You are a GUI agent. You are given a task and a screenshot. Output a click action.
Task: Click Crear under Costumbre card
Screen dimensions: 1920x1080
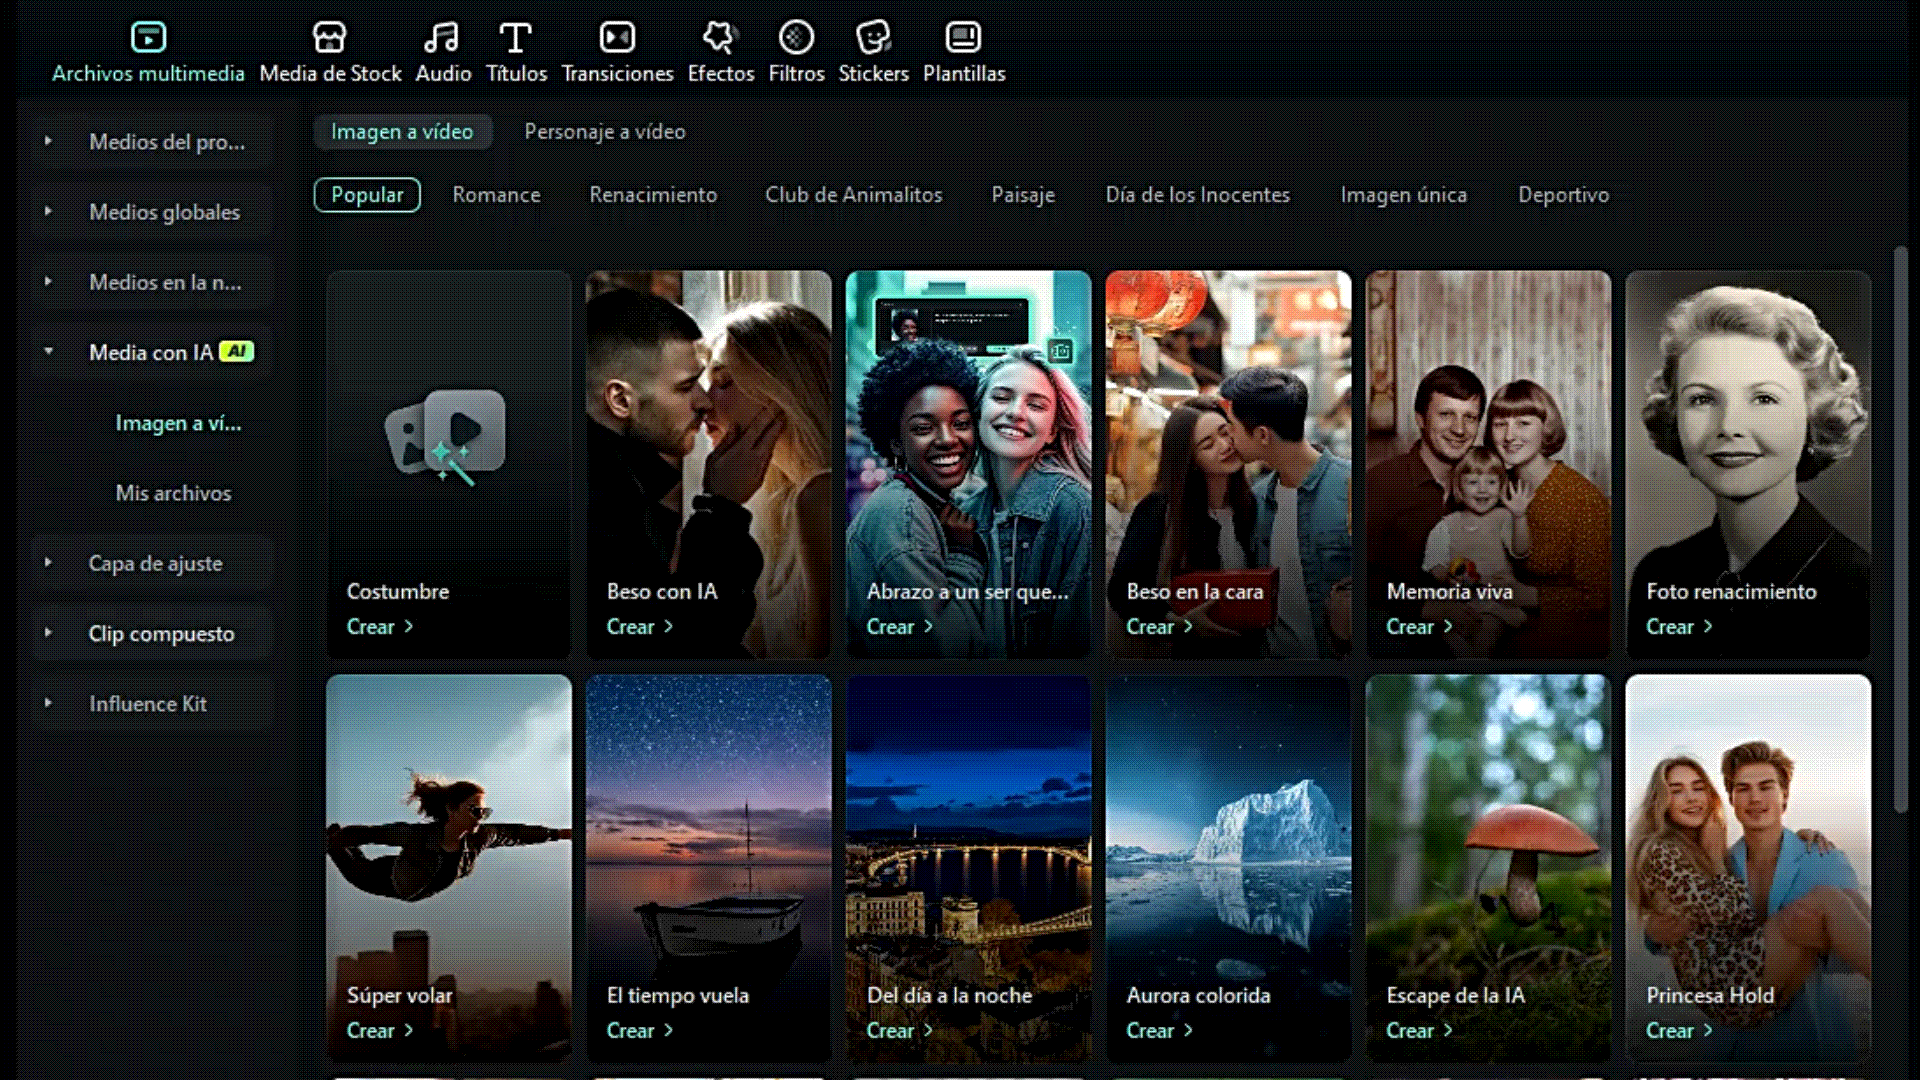379,627
